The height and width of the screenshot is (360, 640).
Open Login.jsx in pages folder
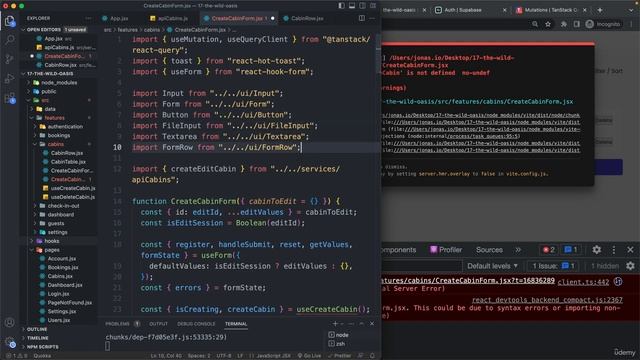pos(58,294)
